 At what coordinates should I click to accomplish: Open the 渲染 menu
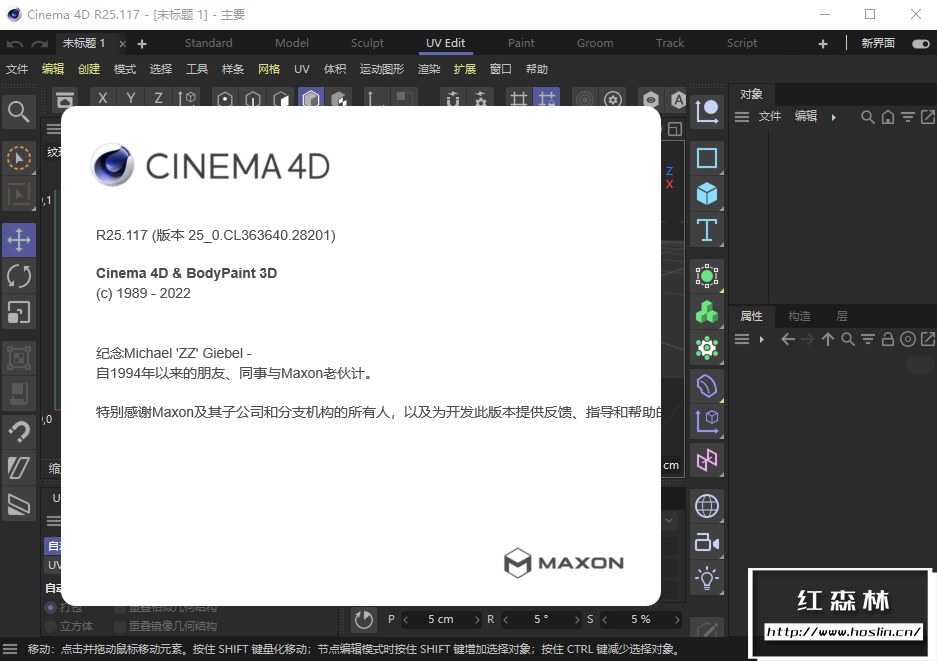coord(428,69)
